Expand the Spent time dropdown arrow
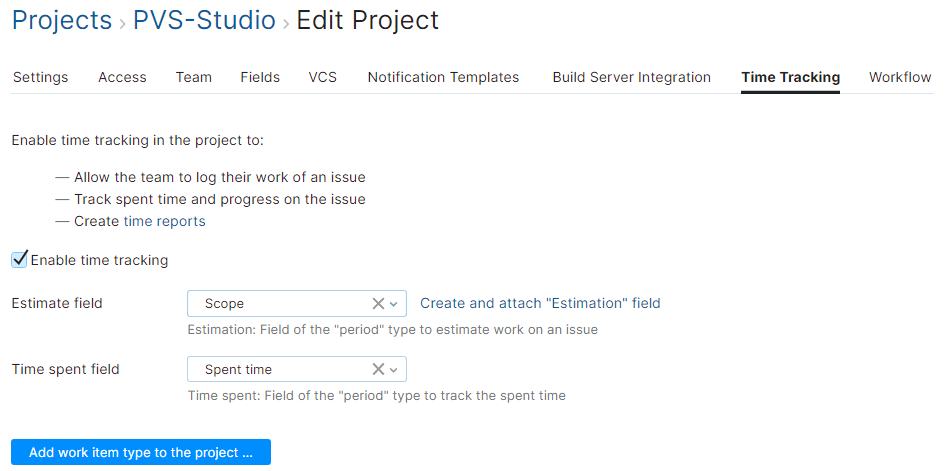The width and height of the screenshot is (947, 471). [394, 369]
